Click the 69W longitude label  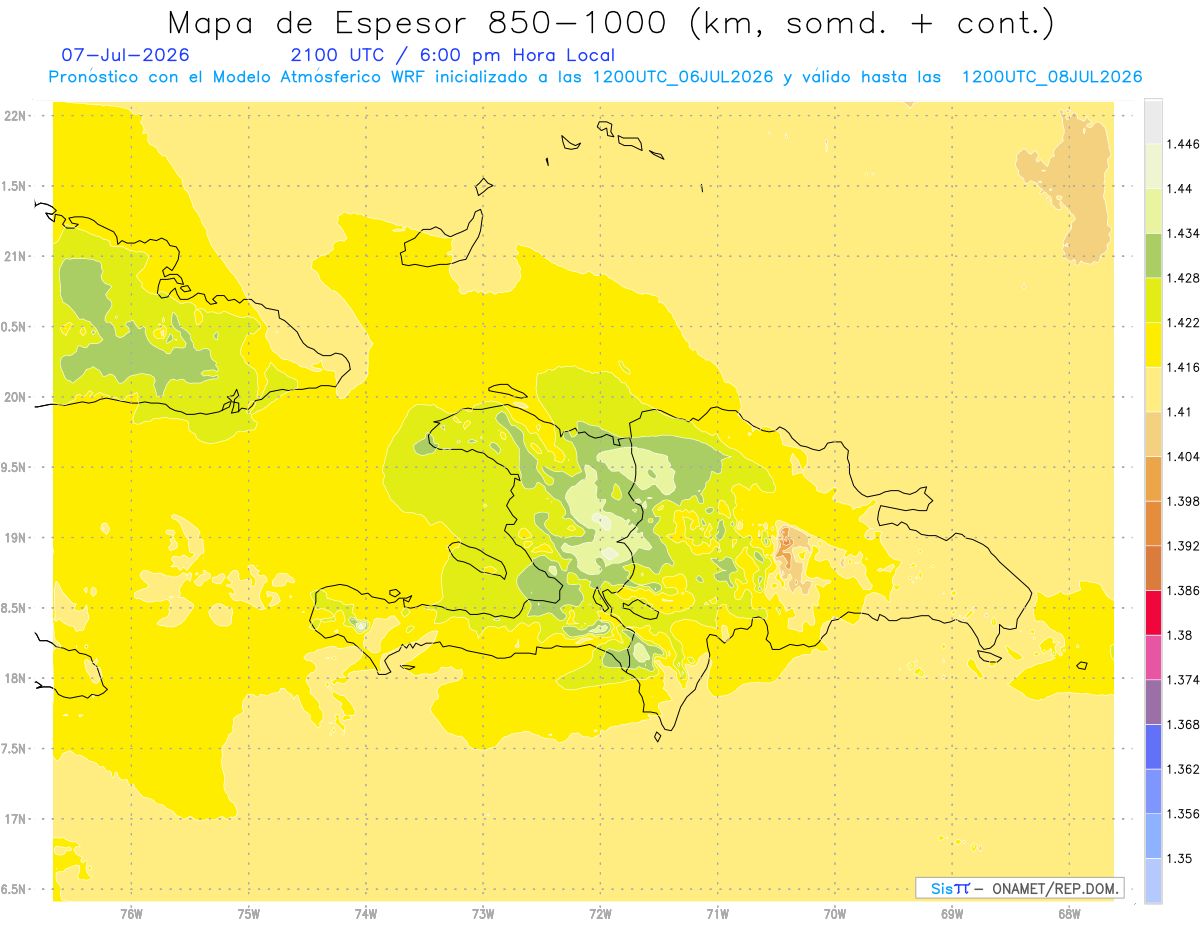coord(952,913)
